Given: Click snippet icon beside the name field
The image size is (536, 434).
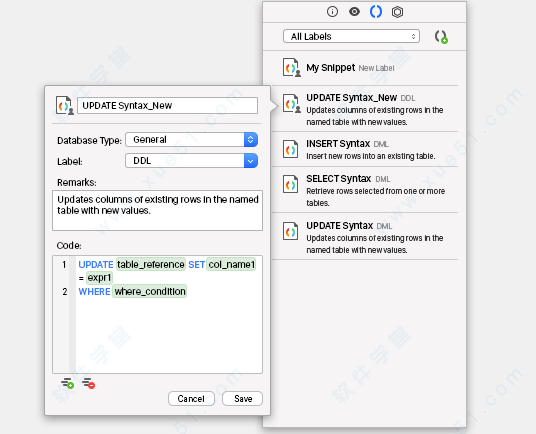Looking at the screenshot, I should 65,105.
